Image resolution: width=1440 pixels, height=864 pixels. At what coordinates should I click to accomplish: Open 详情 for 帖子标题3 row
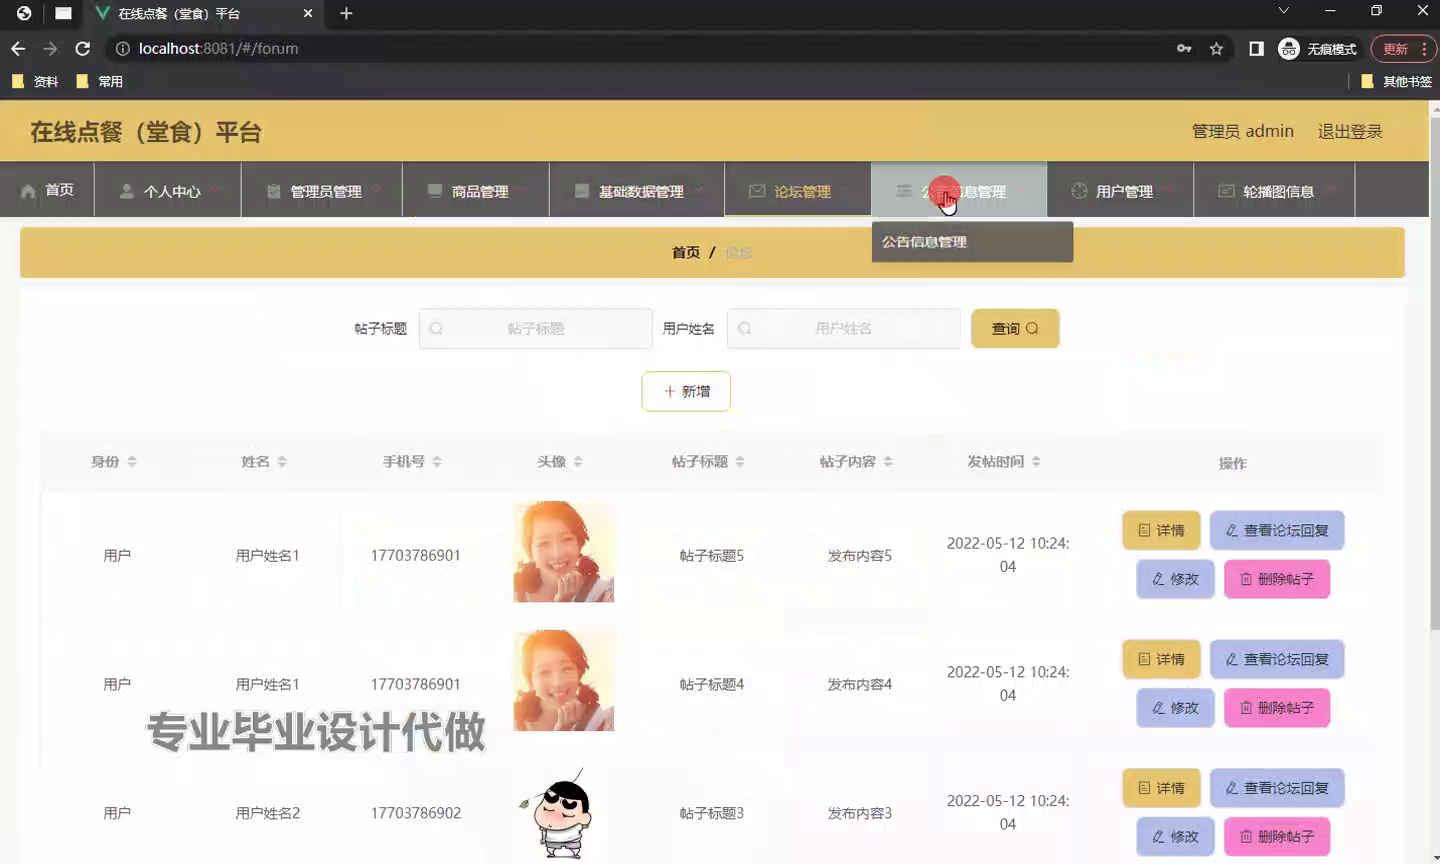(1161, 788)
